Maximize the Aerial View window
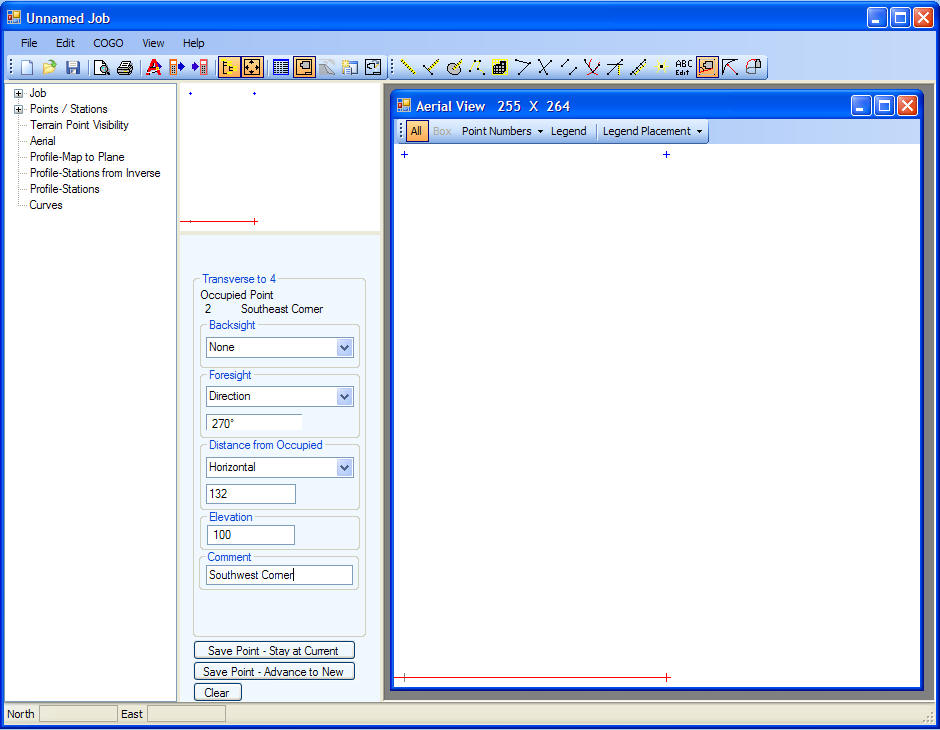The width and height of the screenshot is (940, 730). pos(884,107)
